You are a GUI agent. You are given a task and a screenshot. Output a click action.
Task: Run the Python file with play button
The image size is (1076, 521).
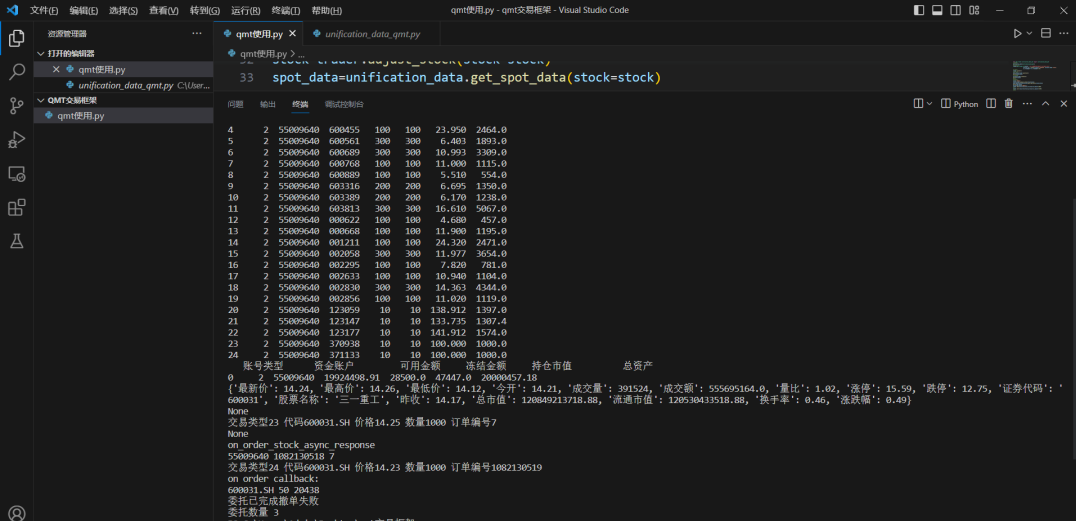[x=1018, y=34]
